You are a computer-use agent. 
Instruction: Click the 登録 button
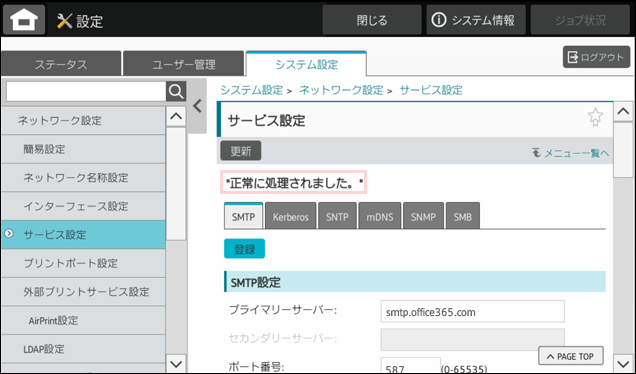coord(245,249)
